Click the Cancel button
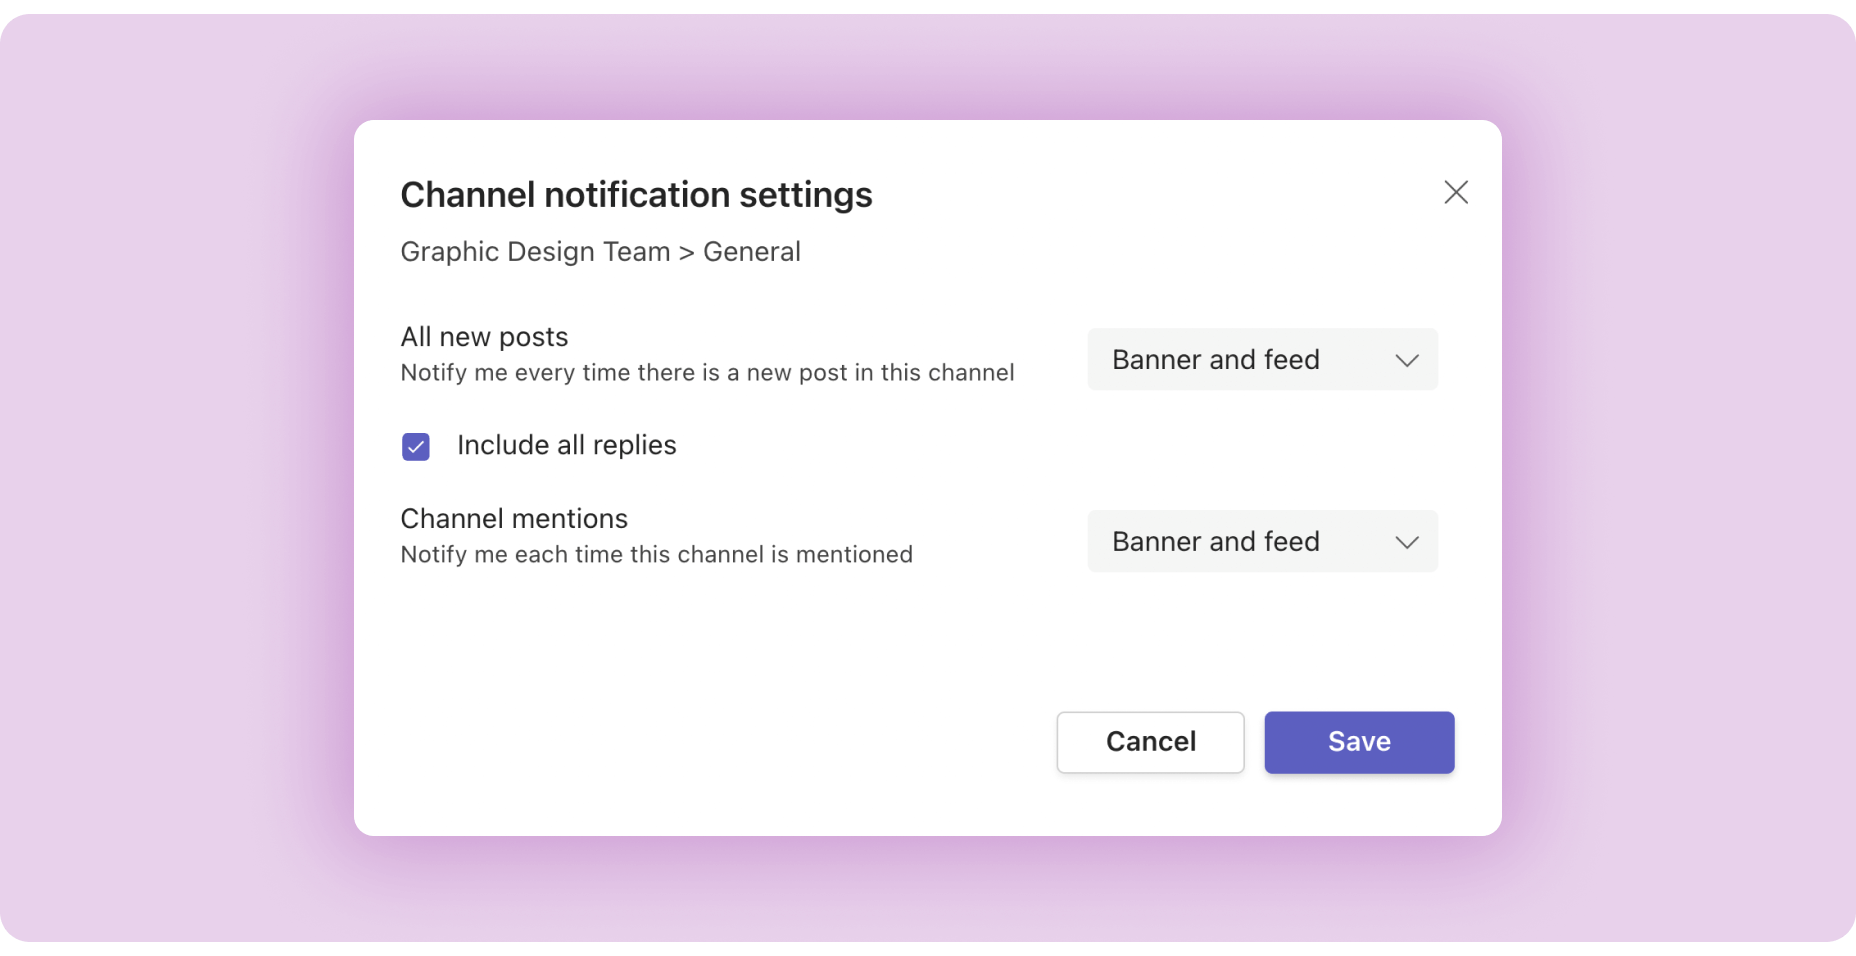 tap(1150, 742)
